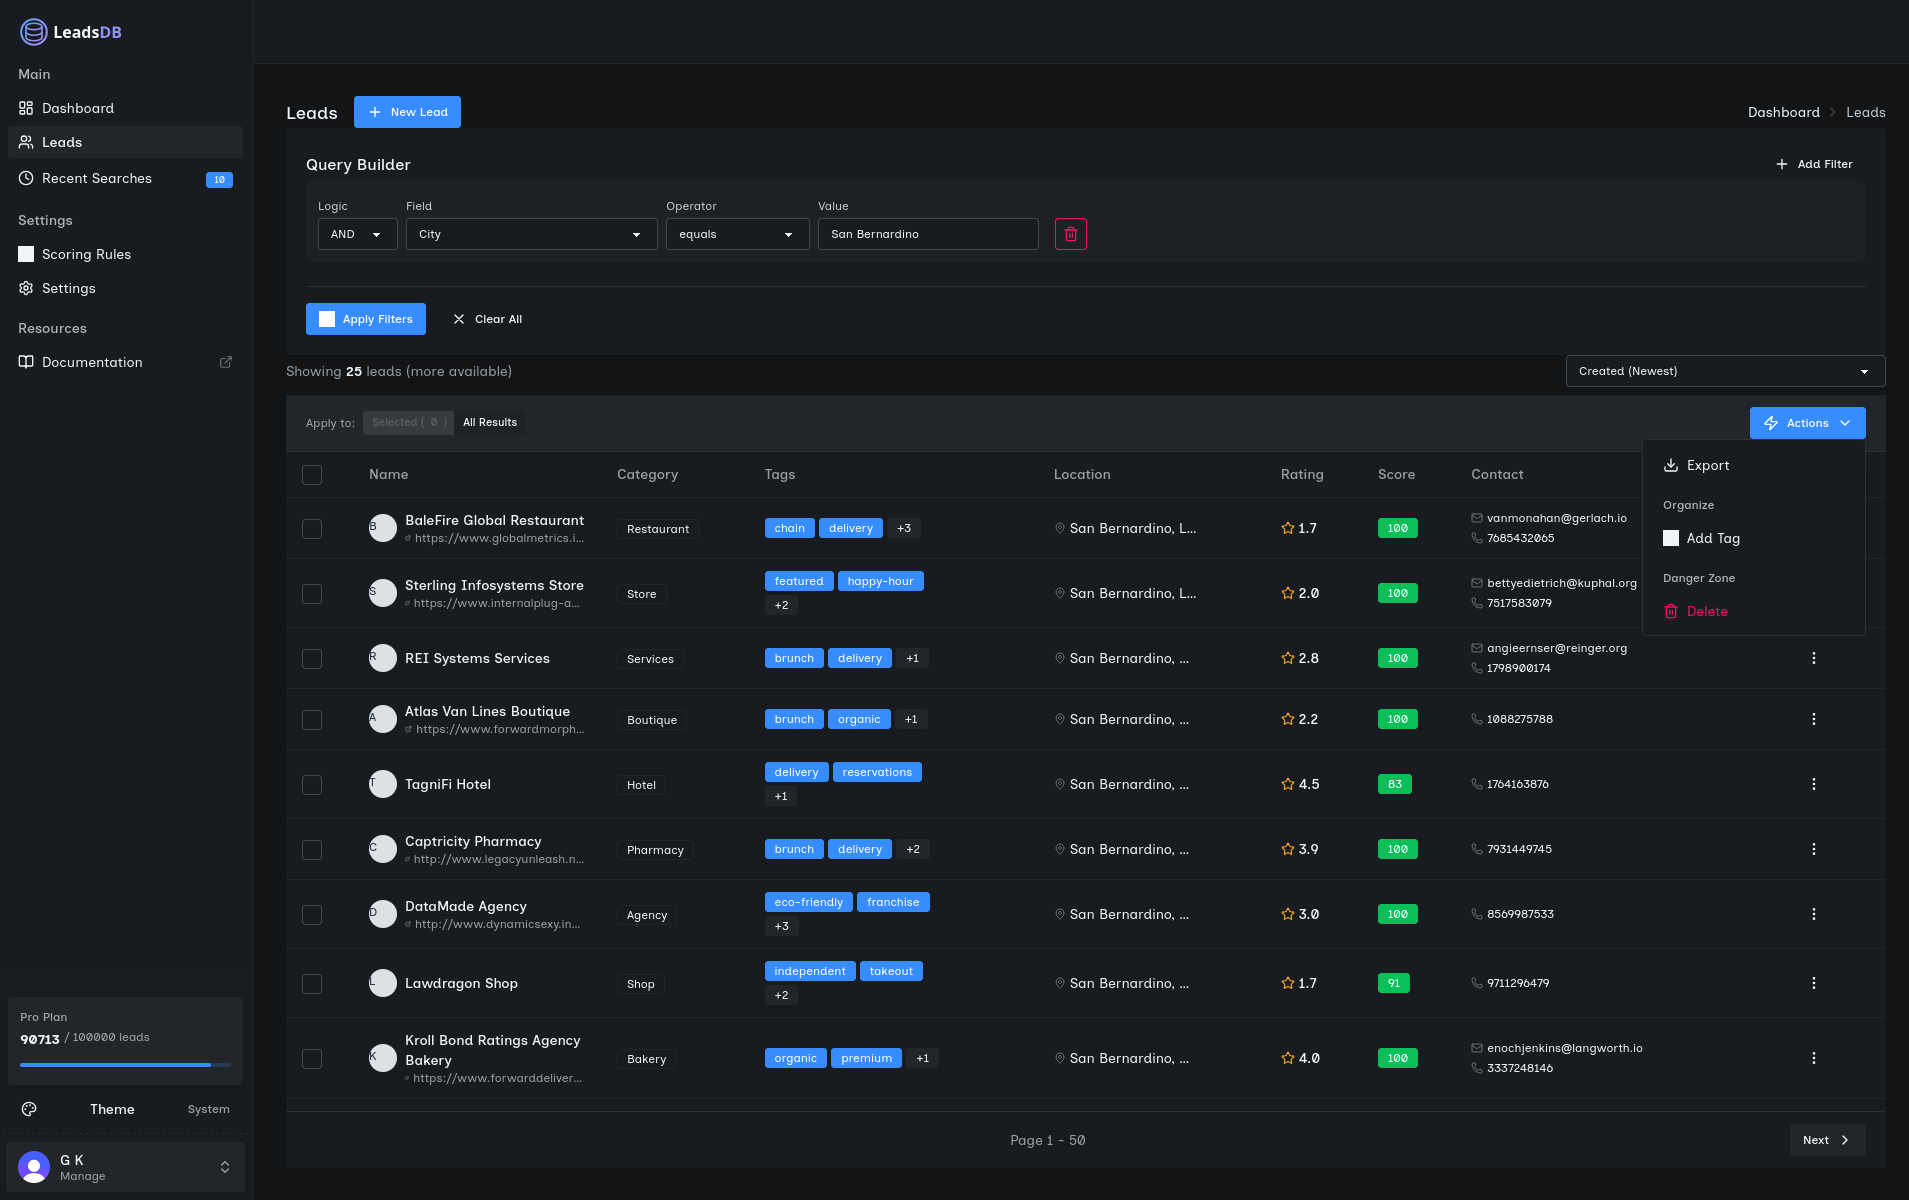The height and width of the screenshot is (1200, 1909).
Task: Delete the City filter row via trash icon
Action: click(x=1071, y=233)
